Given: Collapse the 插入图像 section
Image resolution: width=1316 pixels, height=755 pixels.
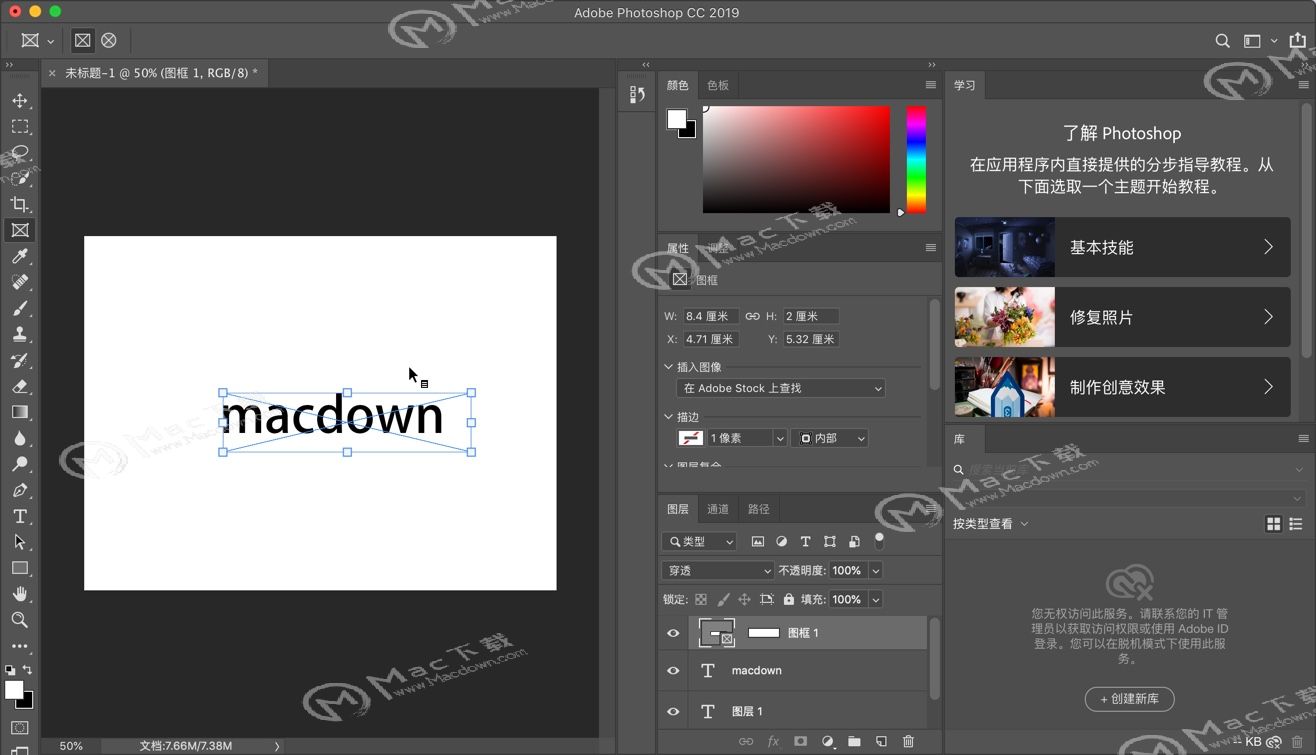Looking at the screenshot, I should tap(669, 367).
